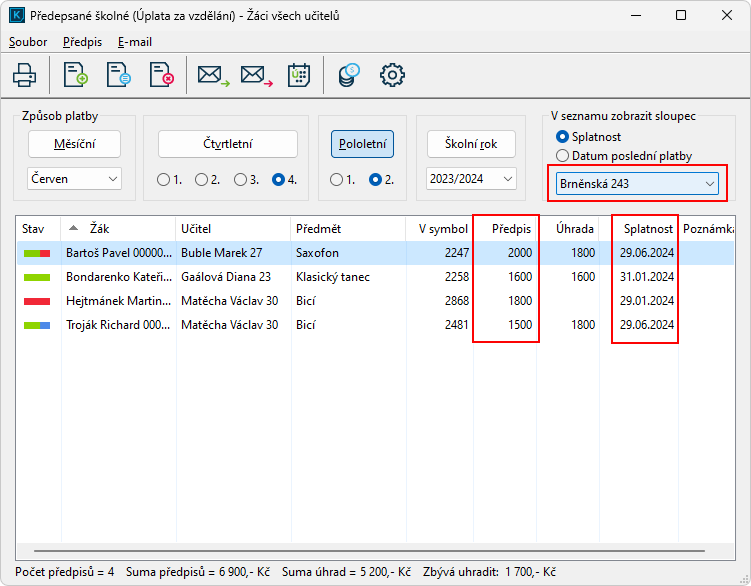Click the delete document icon with red X
This screenshot has height=586, width=751.
click(x=161, y=75)
